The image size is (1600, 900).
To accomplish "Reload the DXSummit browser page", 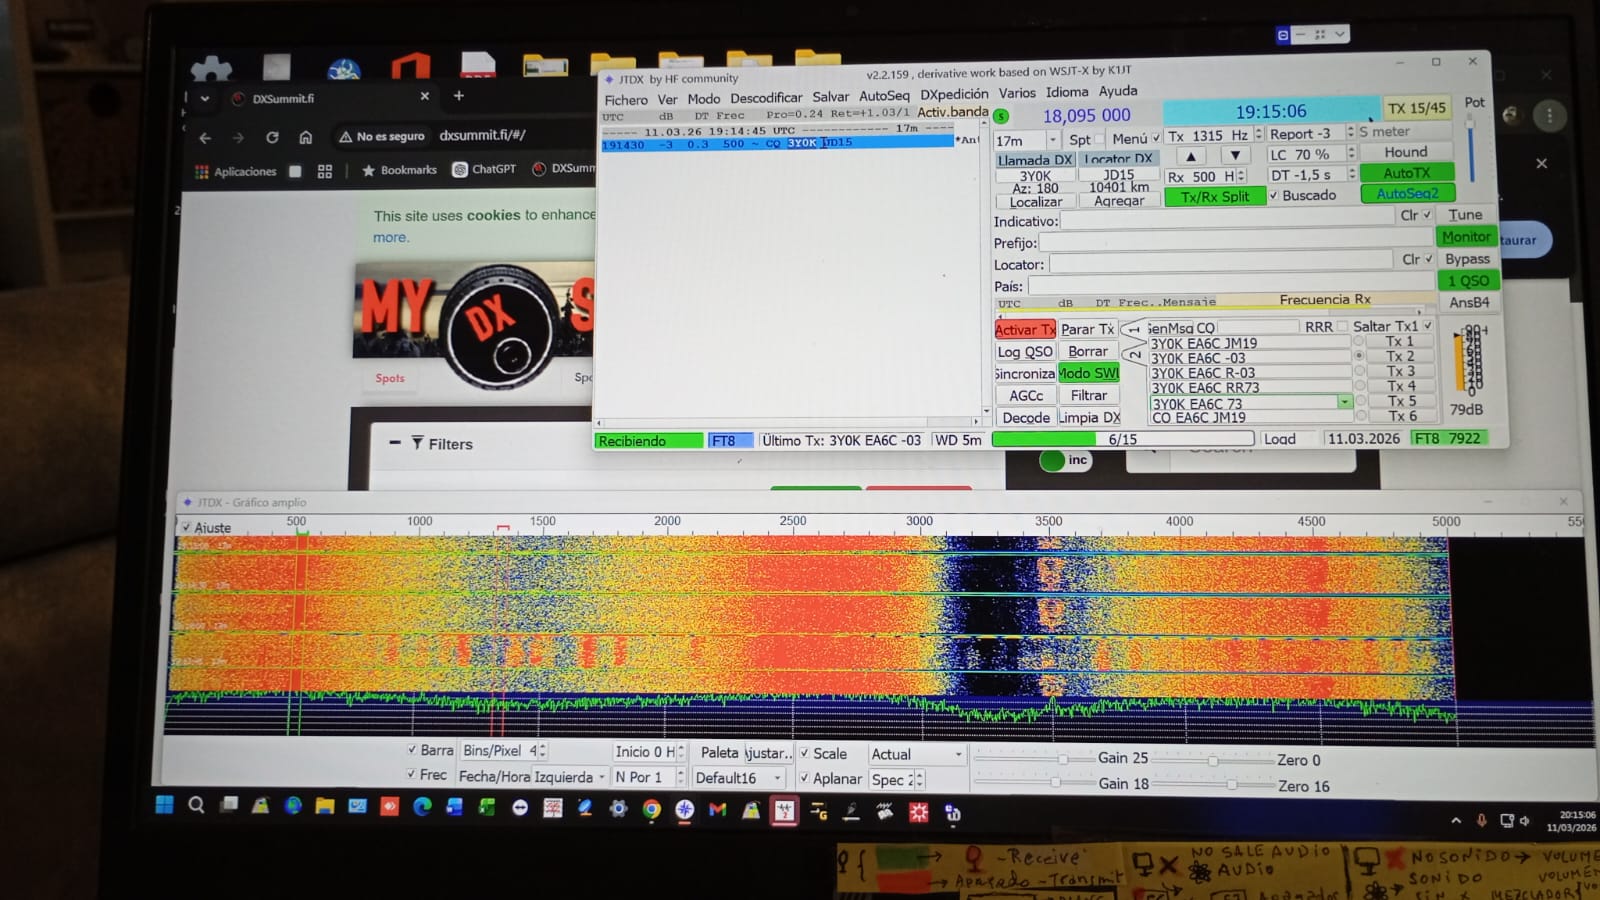I will 272,137.
